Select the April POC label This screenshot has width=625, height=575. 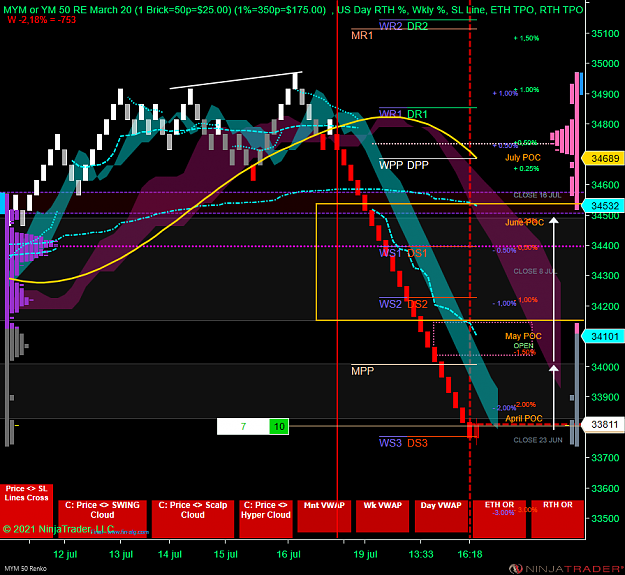tap(524, 418)
